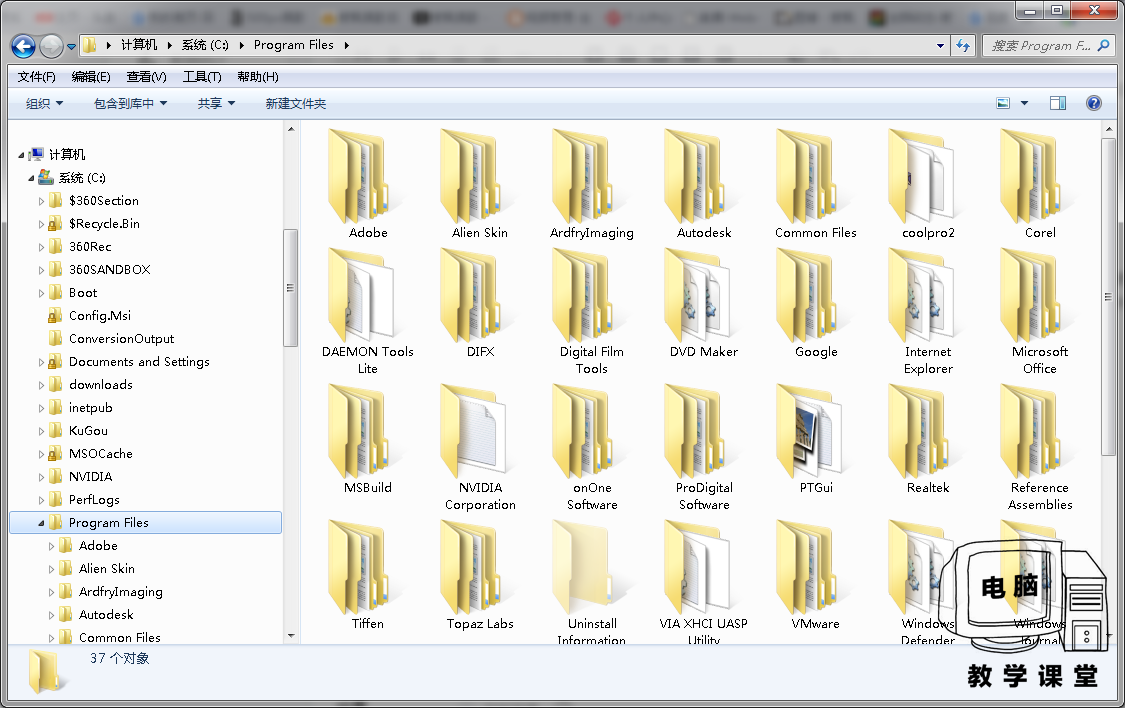Select the ArdfryImaging folder icon in file pane
This screenshot has height=708, width=1125.
pyautogui.click(x=583, y=176)
